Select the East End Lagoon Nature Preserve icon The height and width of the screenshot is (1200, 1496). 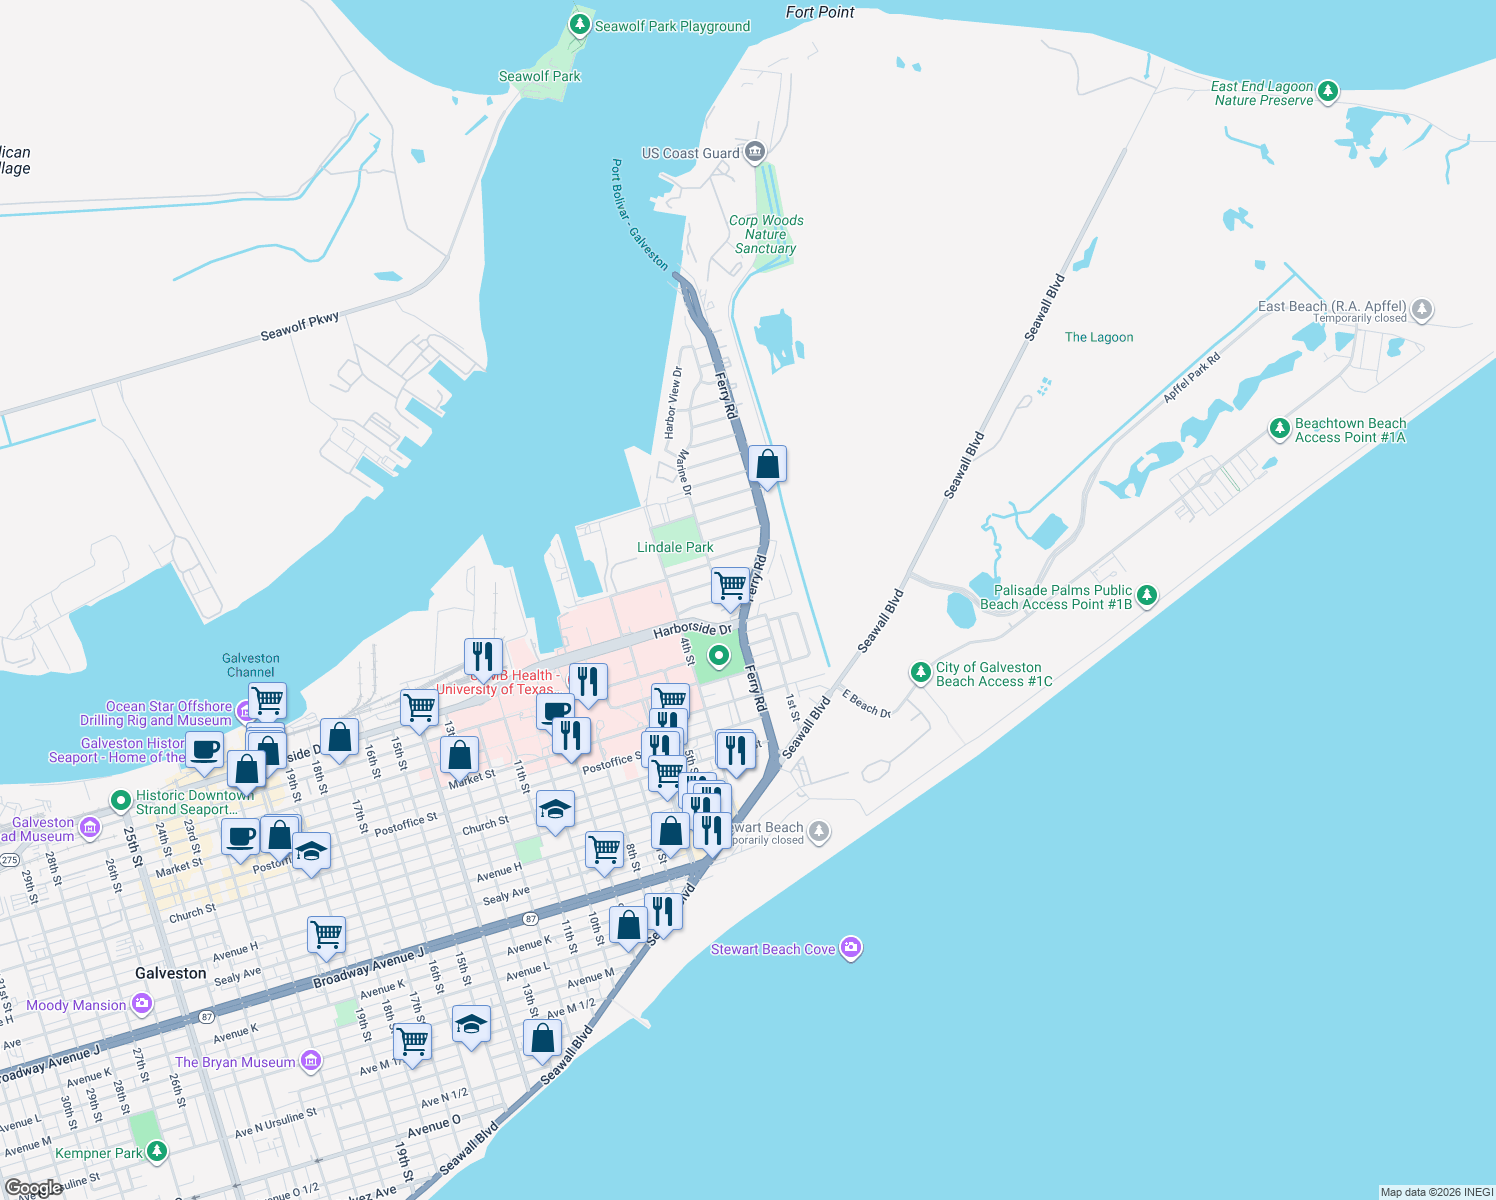(1328, 91)
